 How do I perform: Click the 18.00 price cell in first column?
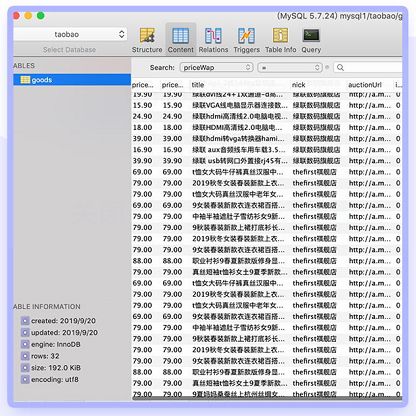pyautogui.click(x=143, y=128)
